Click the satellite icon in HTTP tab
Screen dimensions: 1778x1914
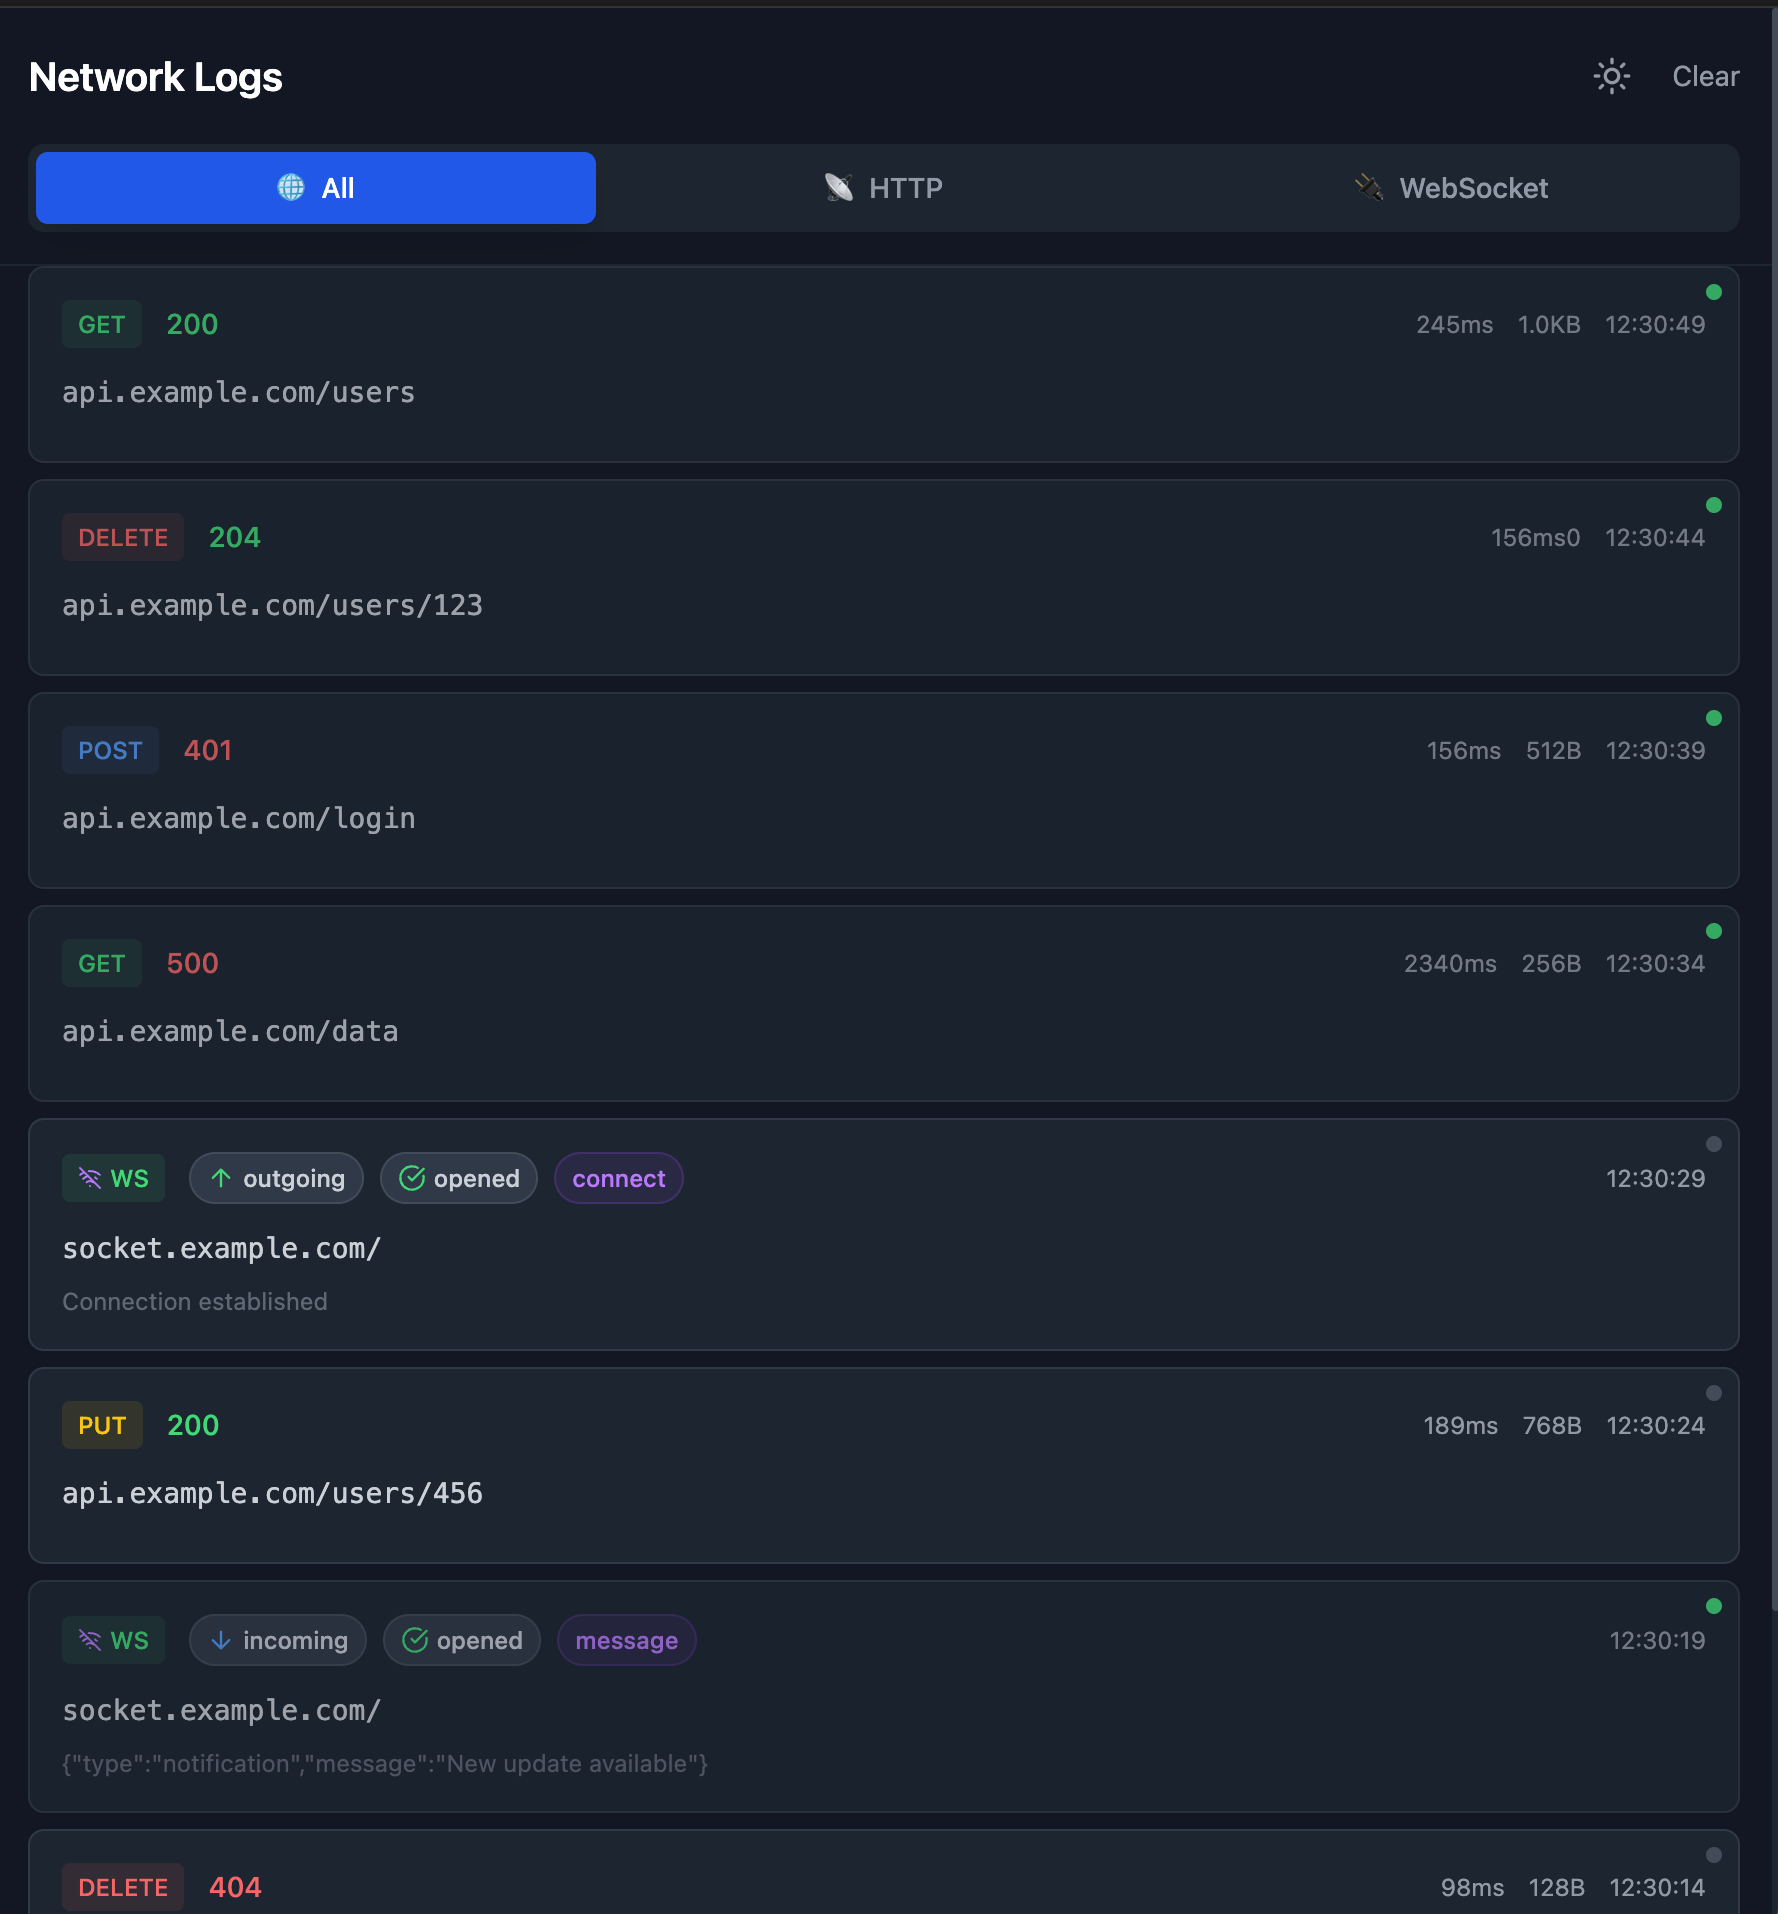tap(839, 188)
